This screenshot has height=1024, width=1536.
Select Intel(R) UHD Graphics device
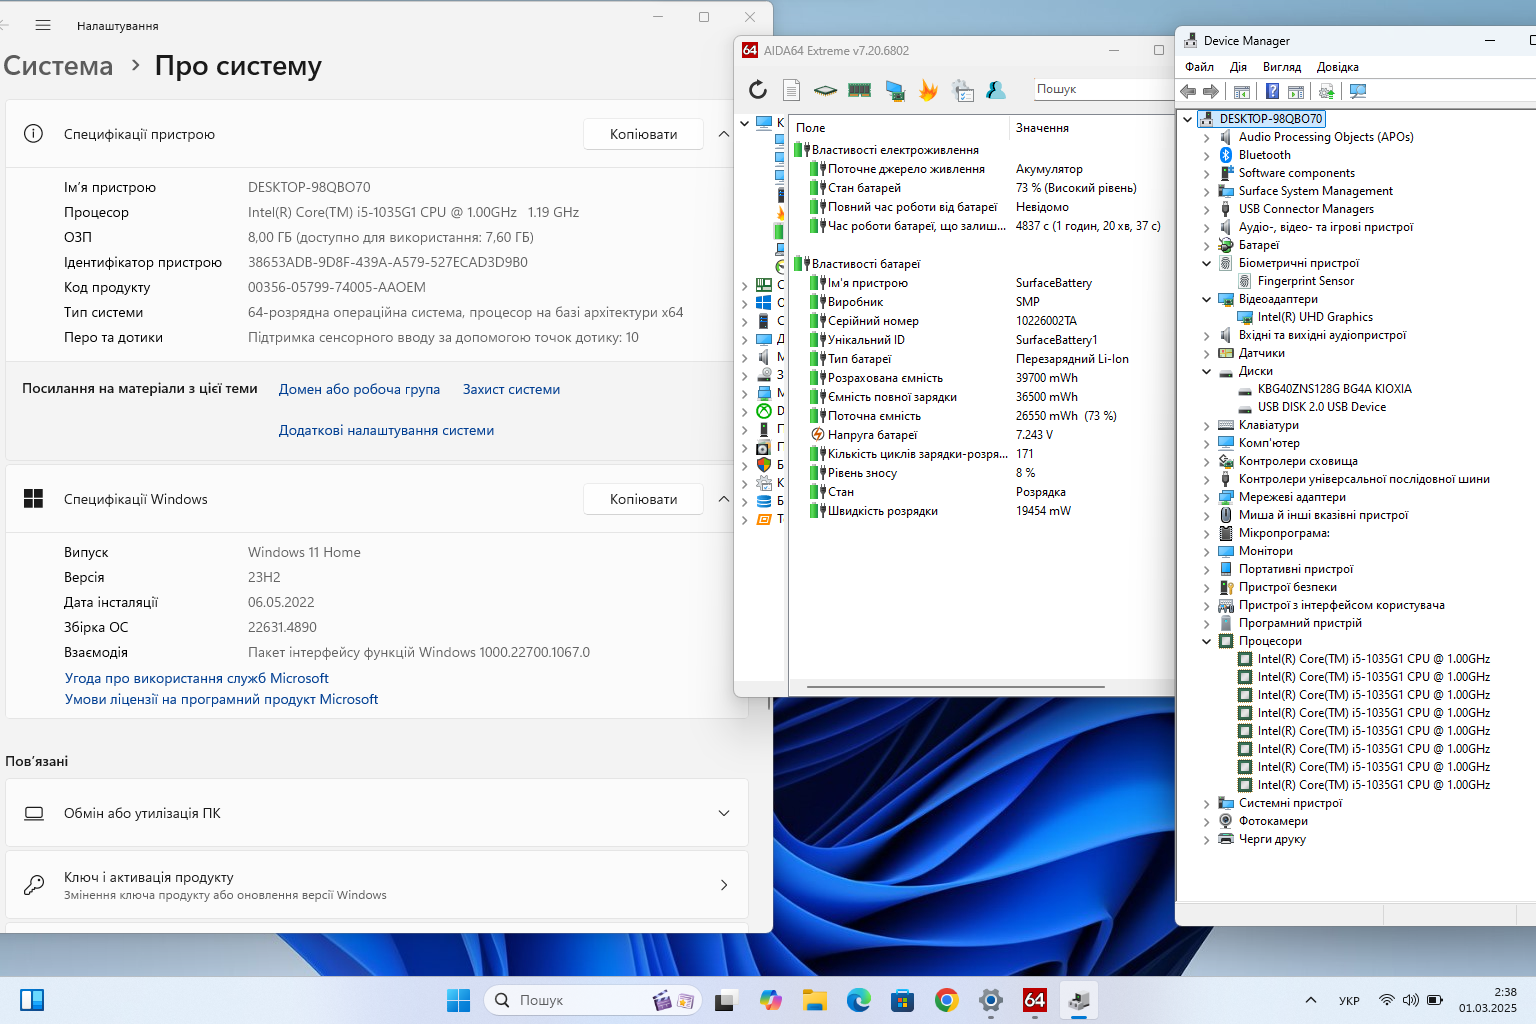pos(1315,318)
